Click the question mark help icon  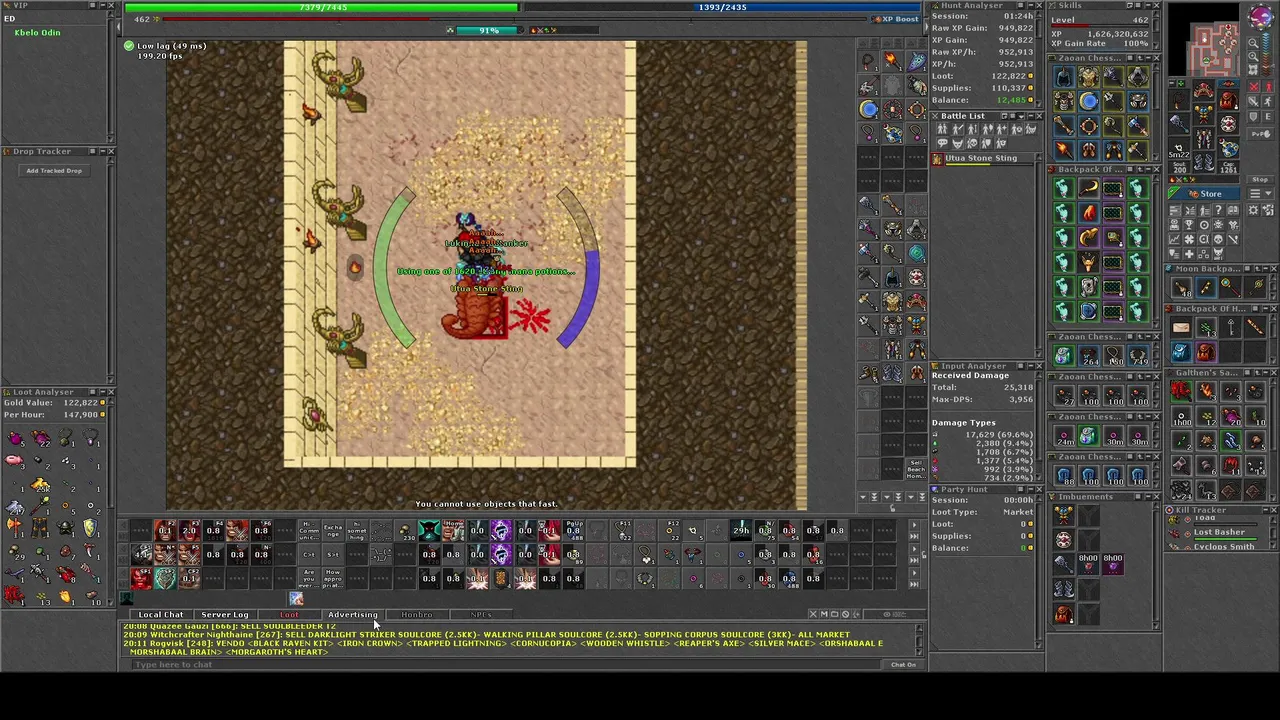[1219, 209]
